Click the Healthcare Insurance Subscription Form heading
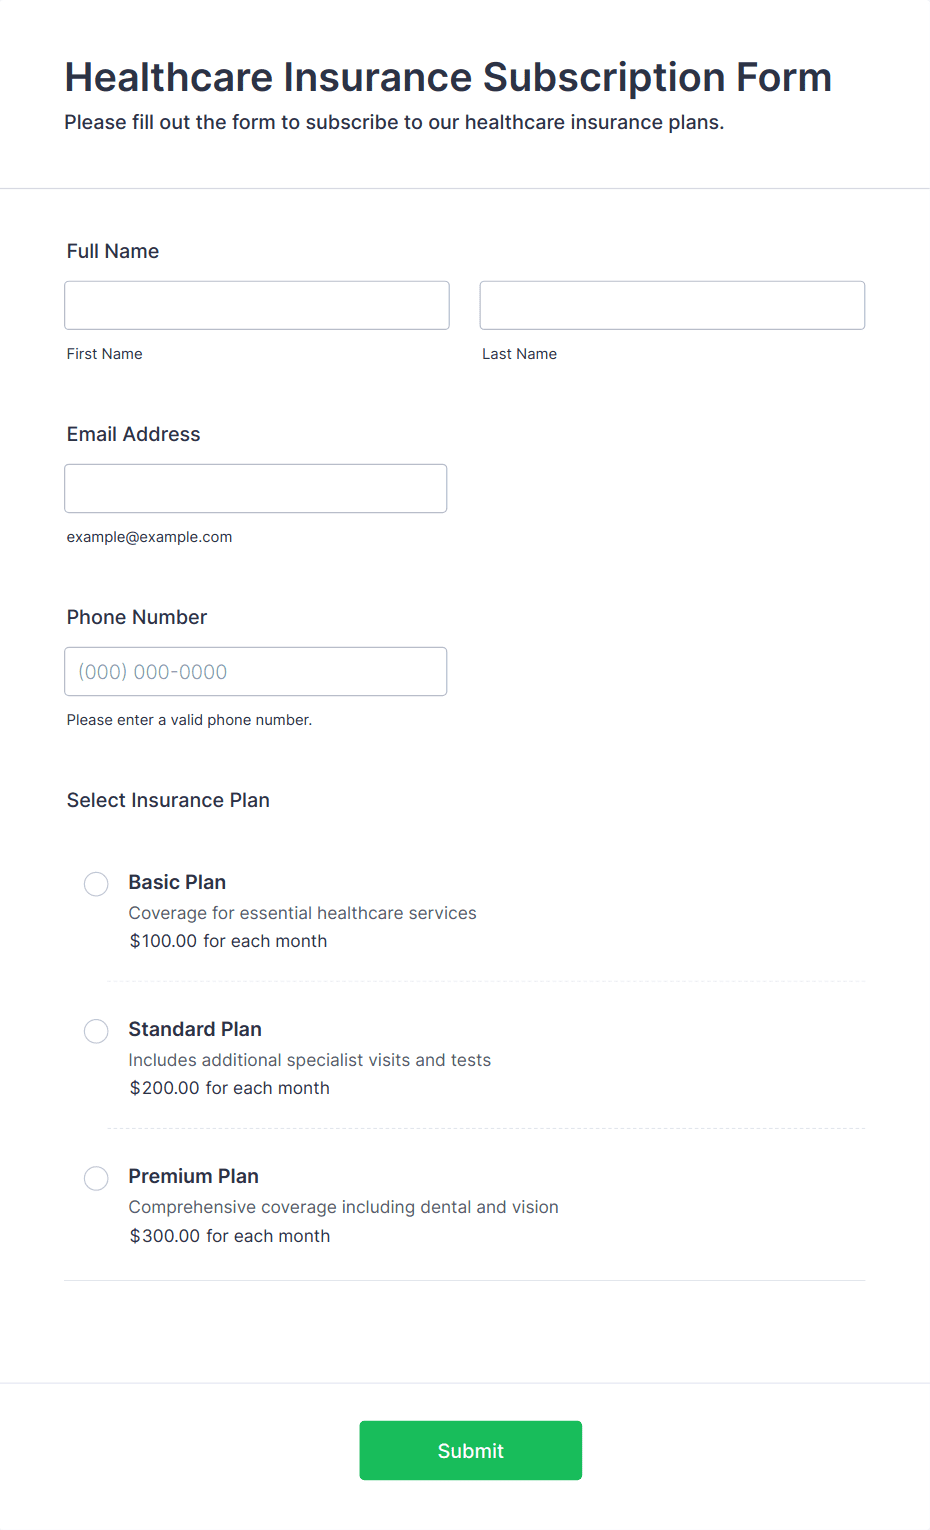Image resolution: width=930 pixels, height=1530 pixels. tap(448, 77)
